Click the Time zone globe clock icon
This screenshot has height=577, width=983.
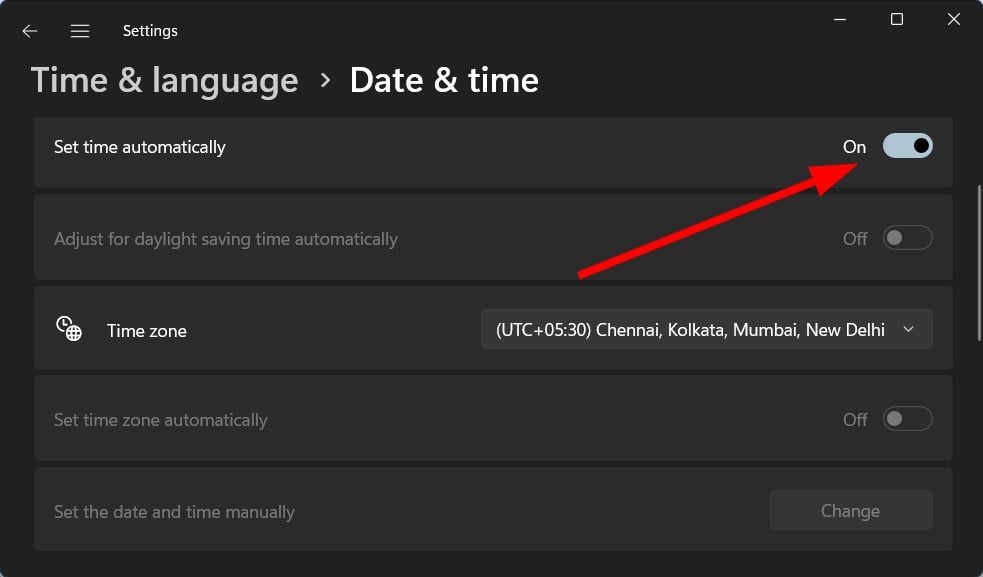click(x=69, y=329)
